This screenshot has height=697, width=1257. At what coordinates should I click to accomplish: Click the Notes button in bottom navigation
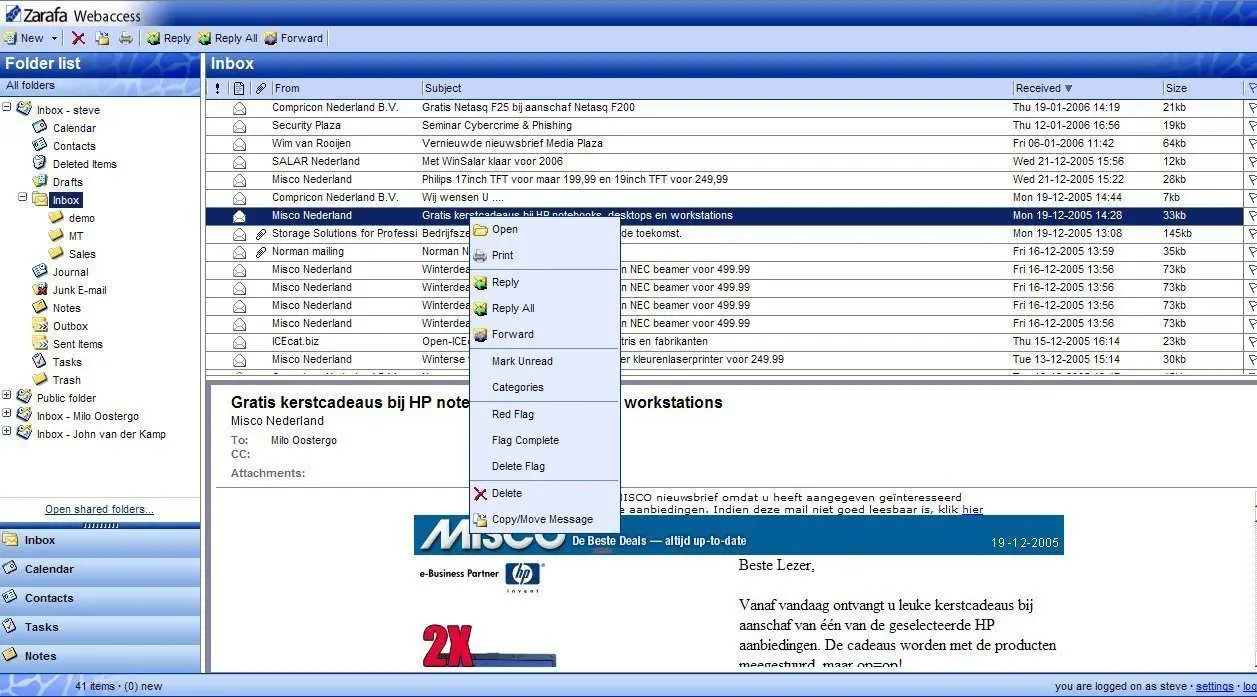click(x=100, y=656)
